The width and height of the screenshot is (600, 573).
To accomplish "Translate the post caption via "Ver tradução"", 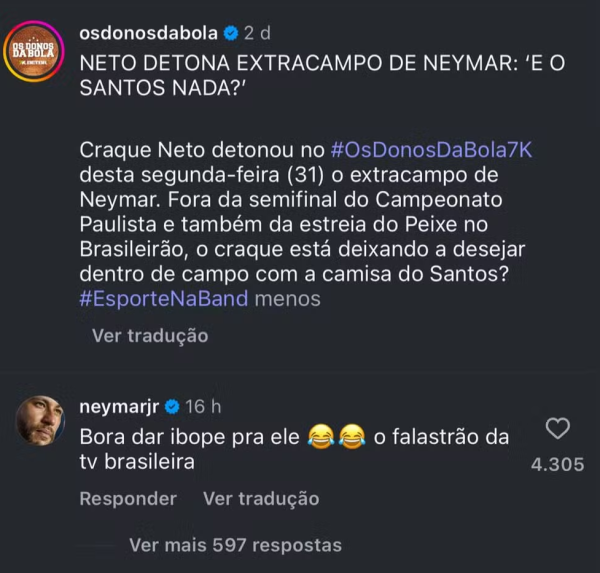I will pyautogui.click(x=150, y=336).
